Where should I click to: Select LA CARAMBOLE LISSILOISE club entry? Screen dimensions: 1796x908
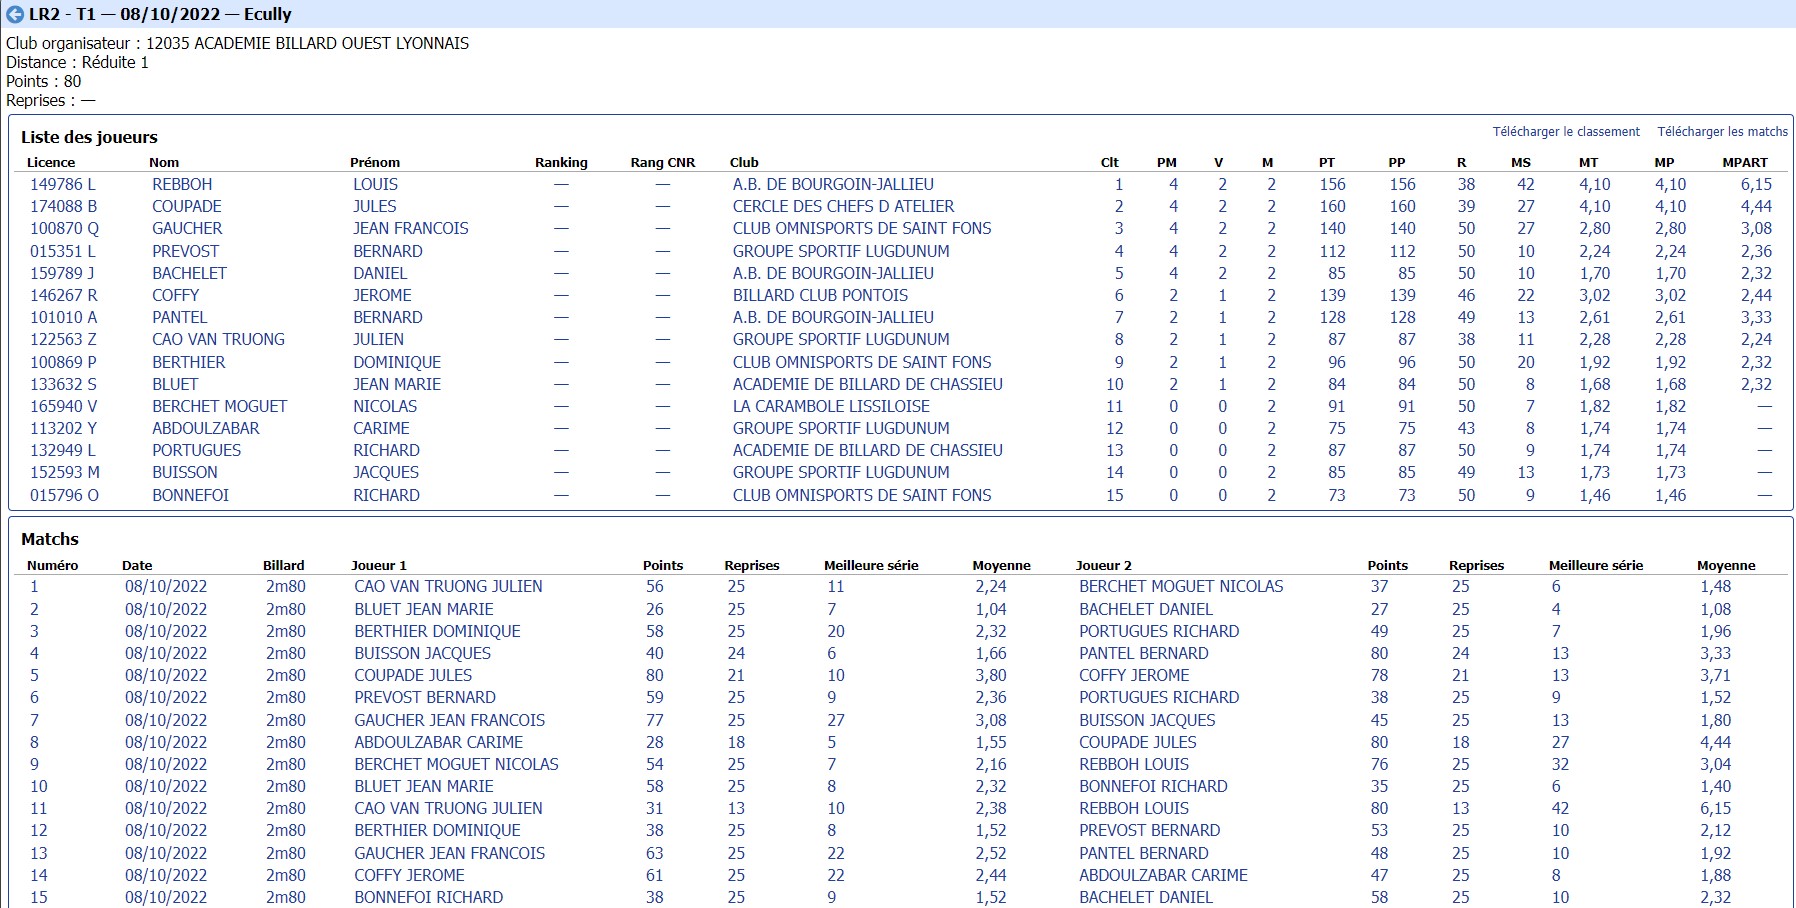click(x=831, y=406)
